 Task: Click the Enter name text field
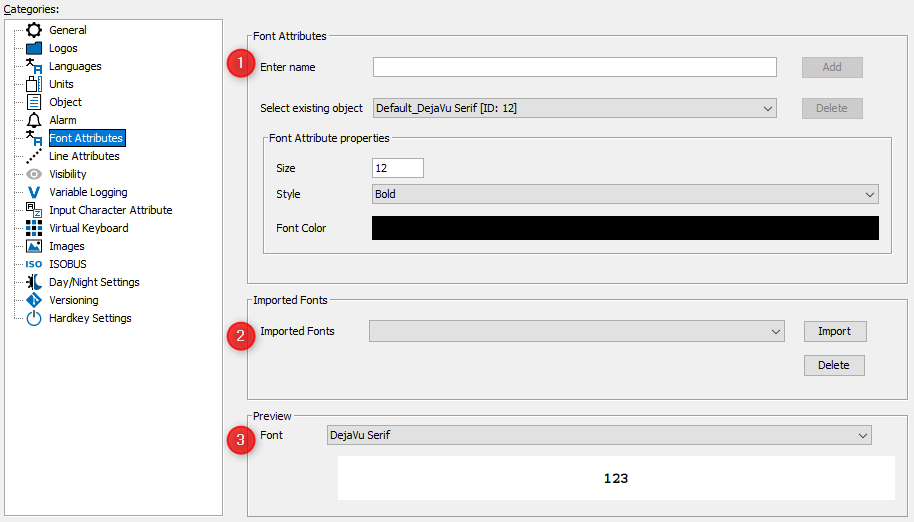tap(574, 67)
